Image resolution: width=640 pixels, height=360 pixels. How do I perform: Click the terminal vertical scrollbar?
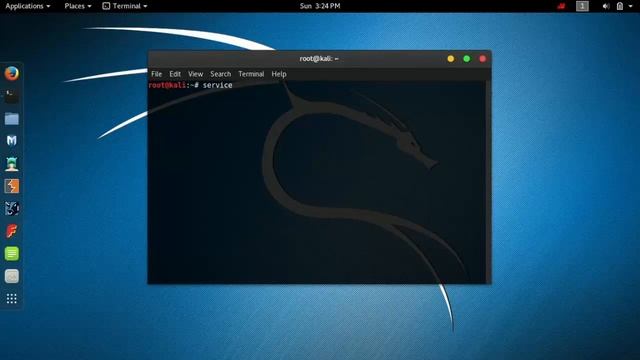point(488,182)
